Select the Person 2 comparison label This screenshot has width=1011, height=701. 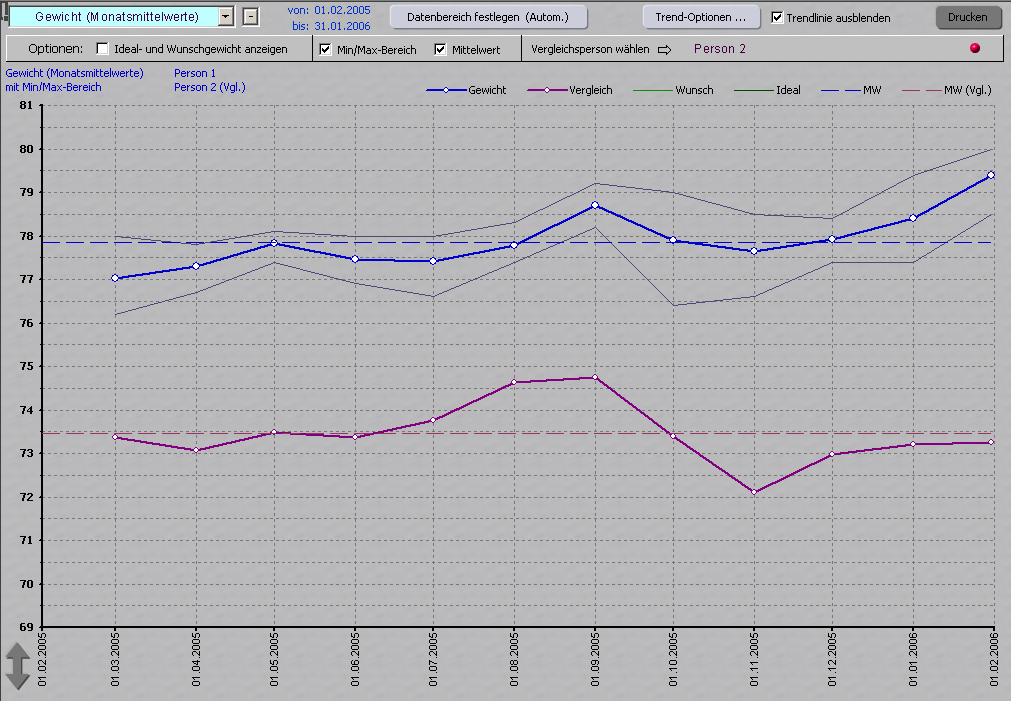pos(720,49)
